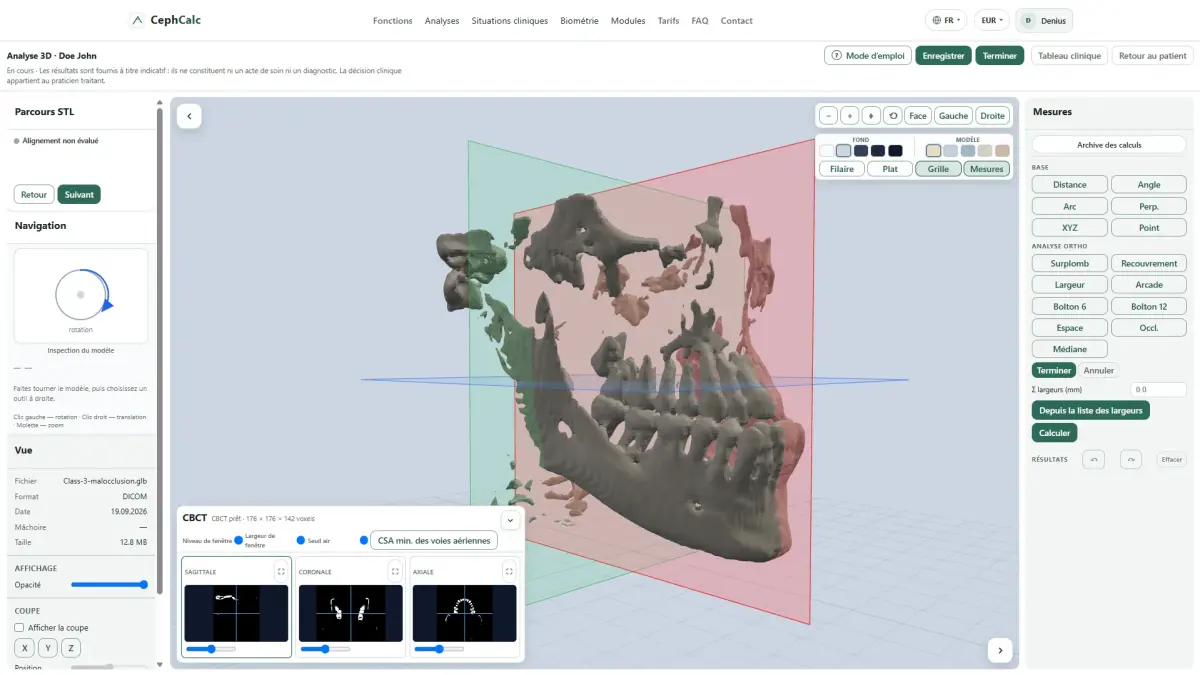Select the Bolton 6 analysis
This screenshot has width=1200, height=675.
(1069, 306)
